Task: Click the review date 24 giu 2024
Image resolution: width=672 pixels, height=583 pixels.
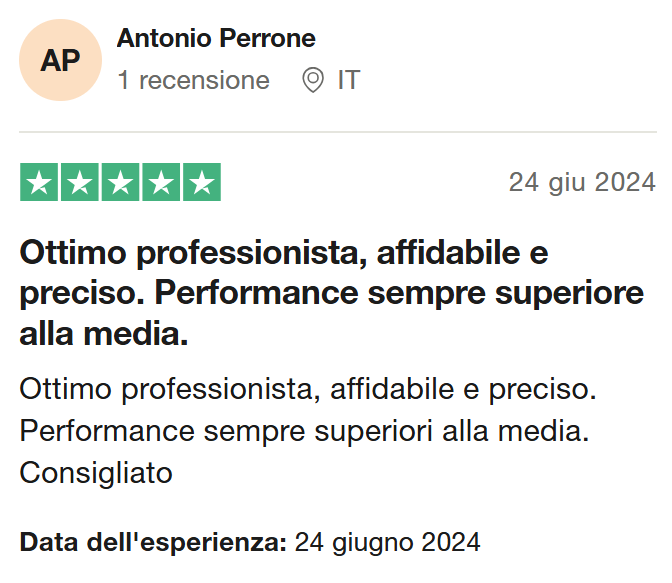Action: coord(582,182)
